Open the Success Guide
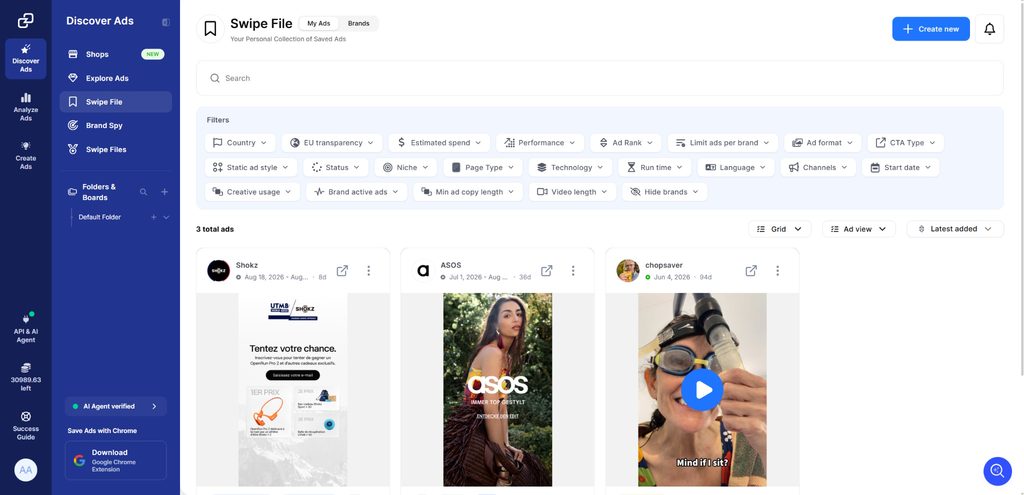This screenshot has width=1024, height=495. tap(25, 426)
